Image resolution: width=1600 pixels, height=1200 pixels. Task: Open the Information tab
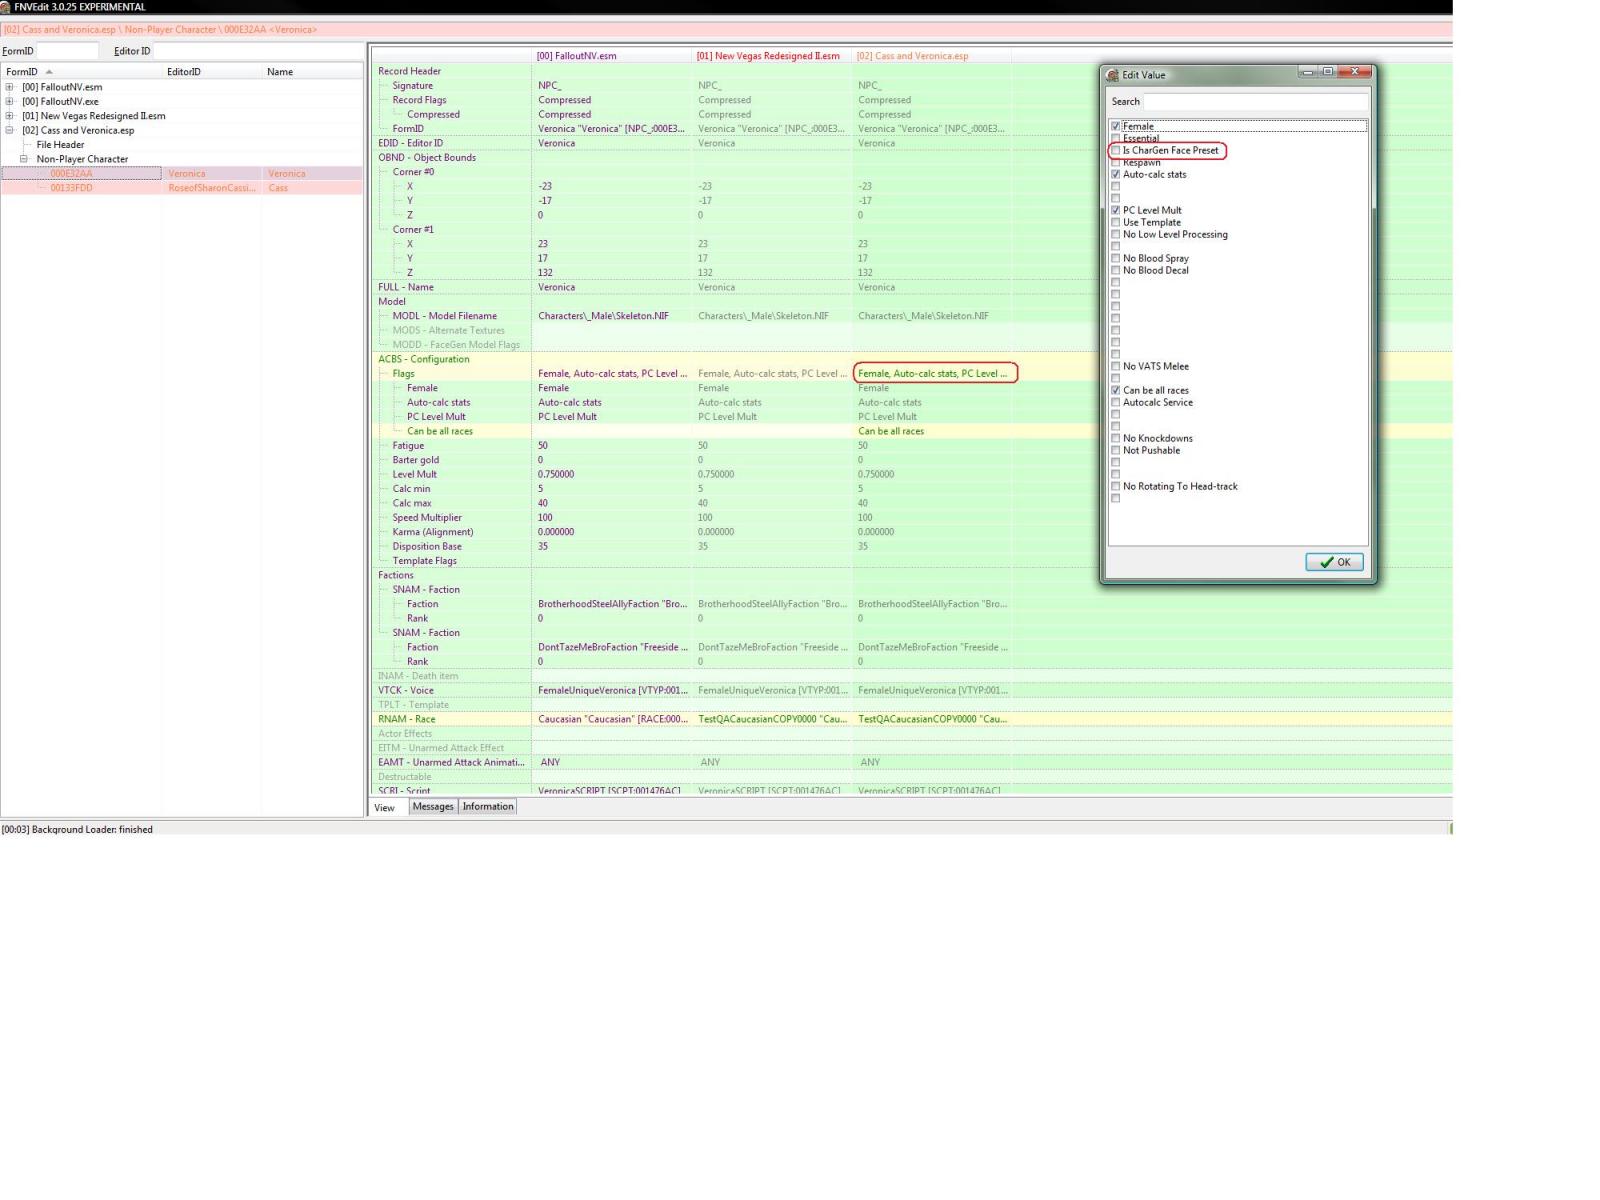488,807
